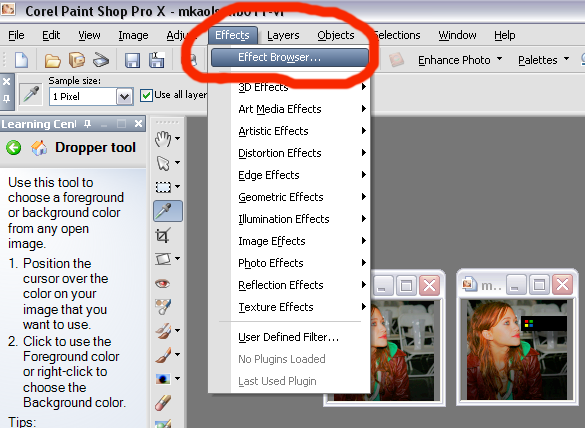
Task: Close the tool options palette
Action: [x=6, y=82]
